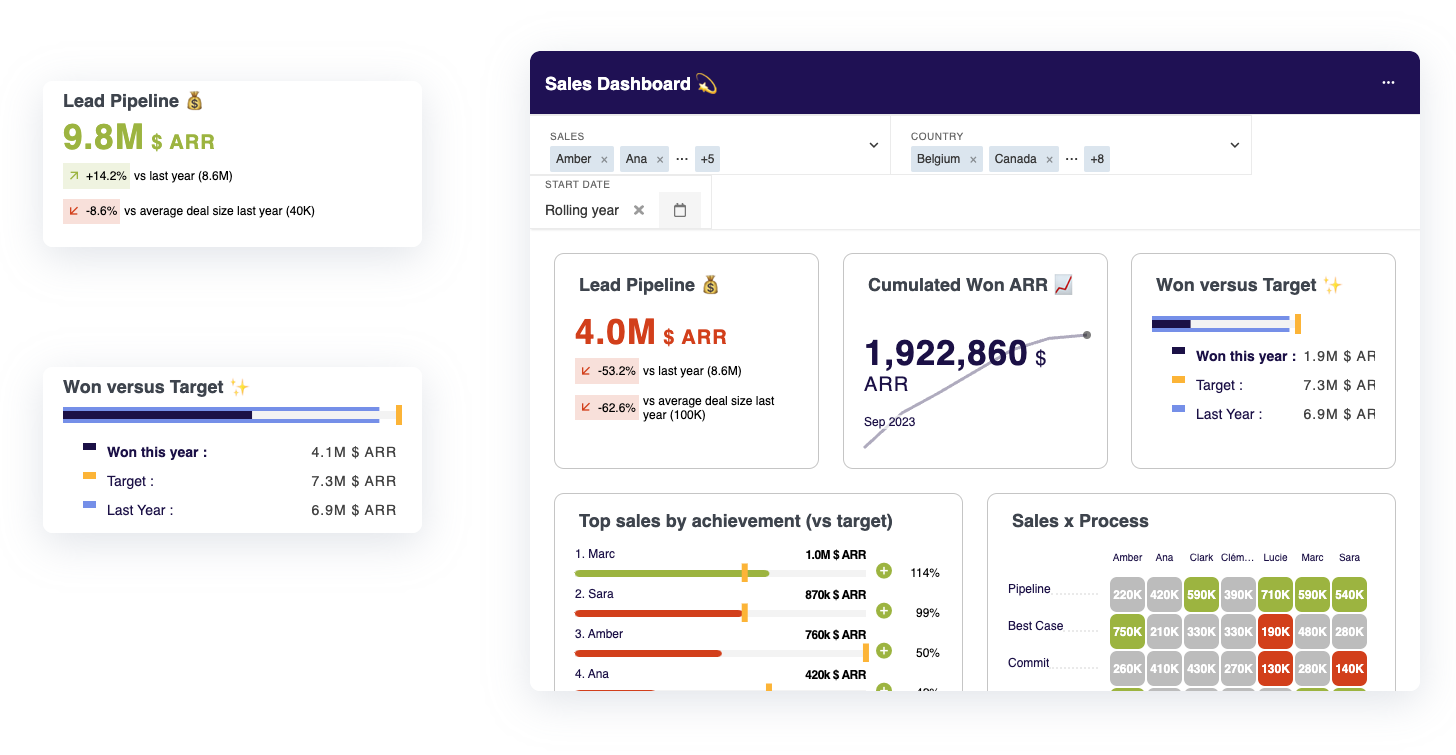Click the green plus icon next to Sara
The width and height of the screenshot is (1456, 755).
click(x=883, y=611)
